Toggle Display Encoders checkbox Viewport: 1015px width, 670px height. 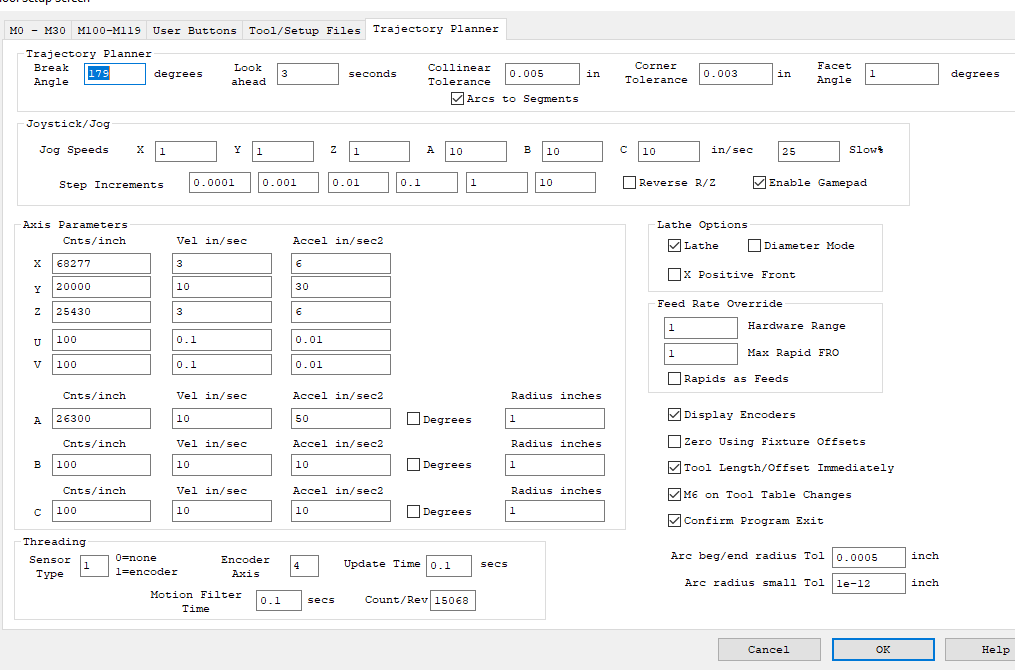[674, 415]
